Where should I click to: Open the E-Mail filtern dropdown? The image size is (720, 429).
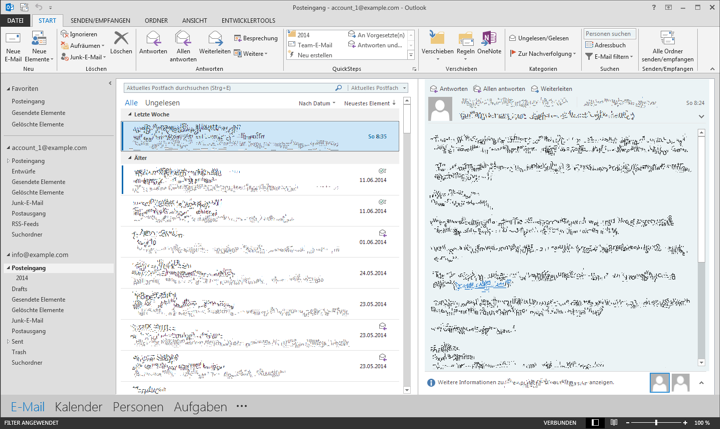coord(609,56)
